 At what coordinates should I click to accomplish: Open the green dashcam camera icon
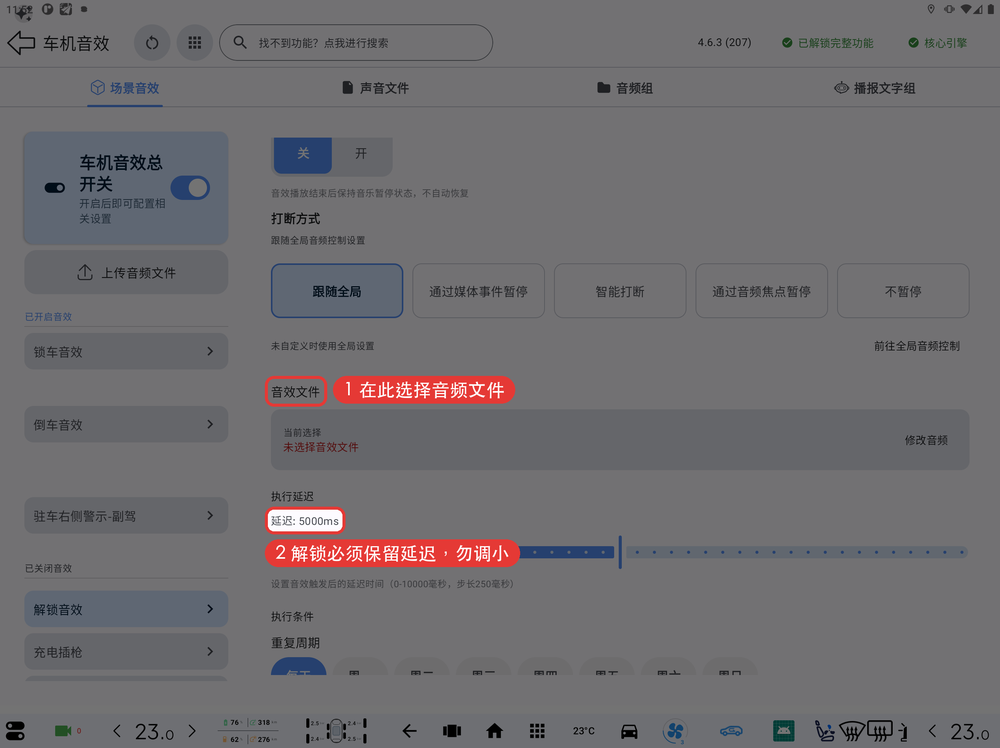coord(63,731)
